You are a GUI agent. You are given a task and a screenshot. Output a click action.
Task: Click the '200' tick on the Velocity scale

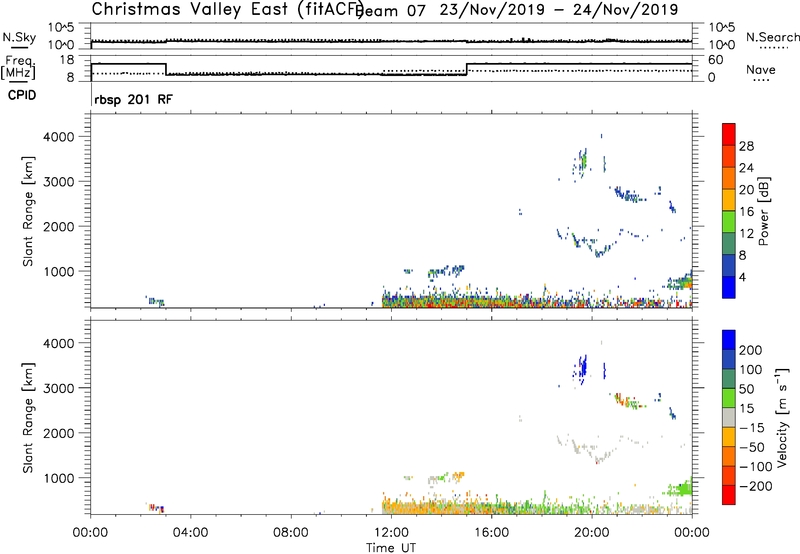[751, 350]
